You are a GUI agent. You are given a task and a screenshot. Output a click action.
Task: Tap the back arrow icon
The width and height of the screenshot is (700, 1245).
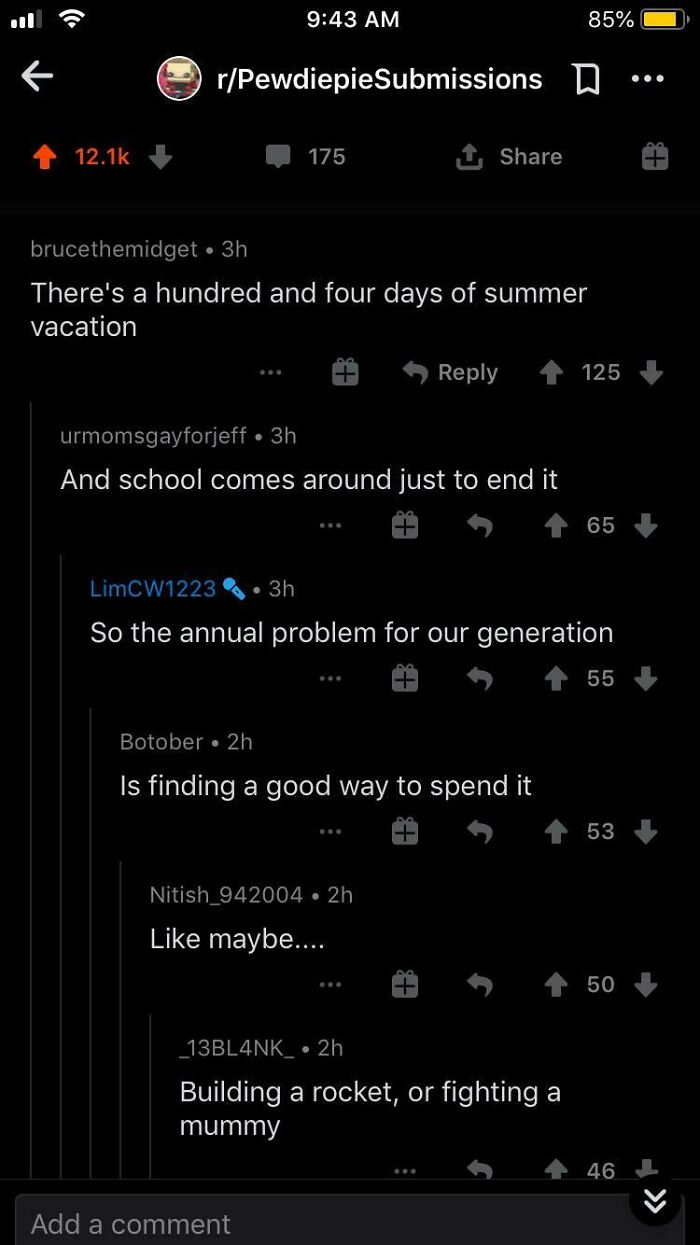(37, 78)
